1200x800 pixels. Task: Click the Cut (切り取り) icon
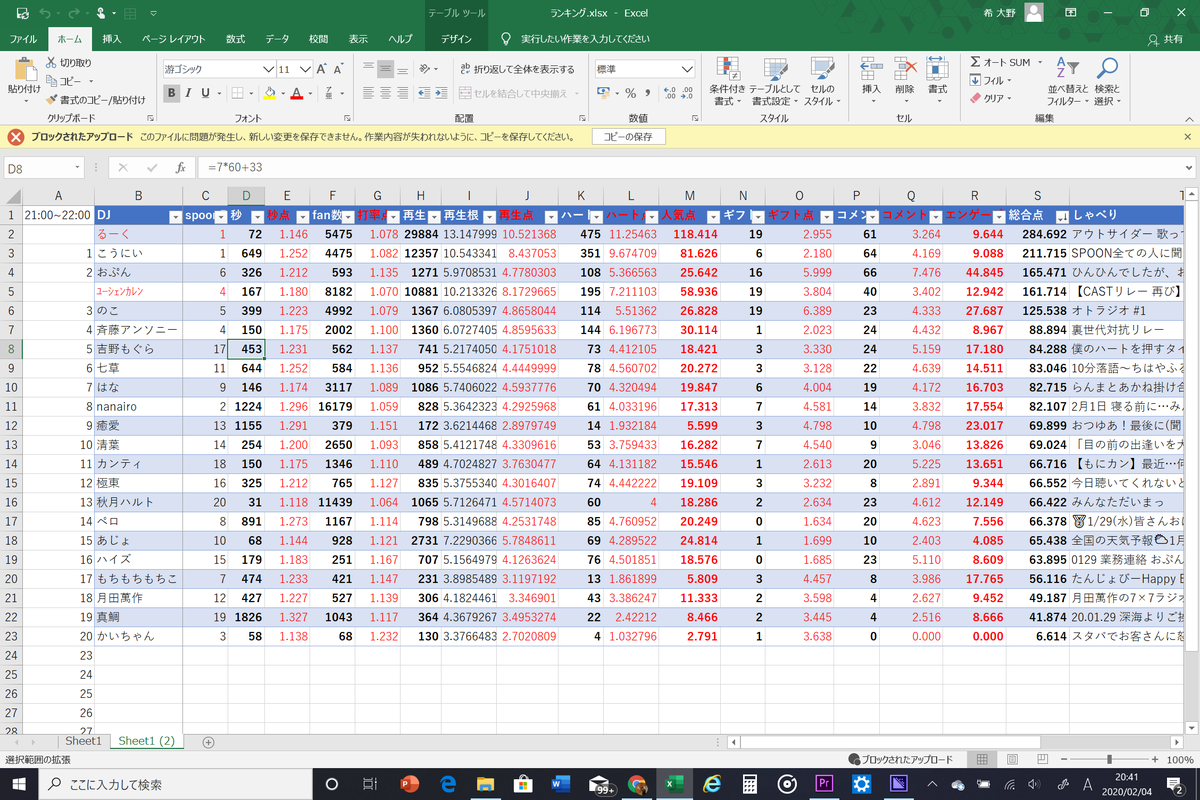tap(52, 63)
